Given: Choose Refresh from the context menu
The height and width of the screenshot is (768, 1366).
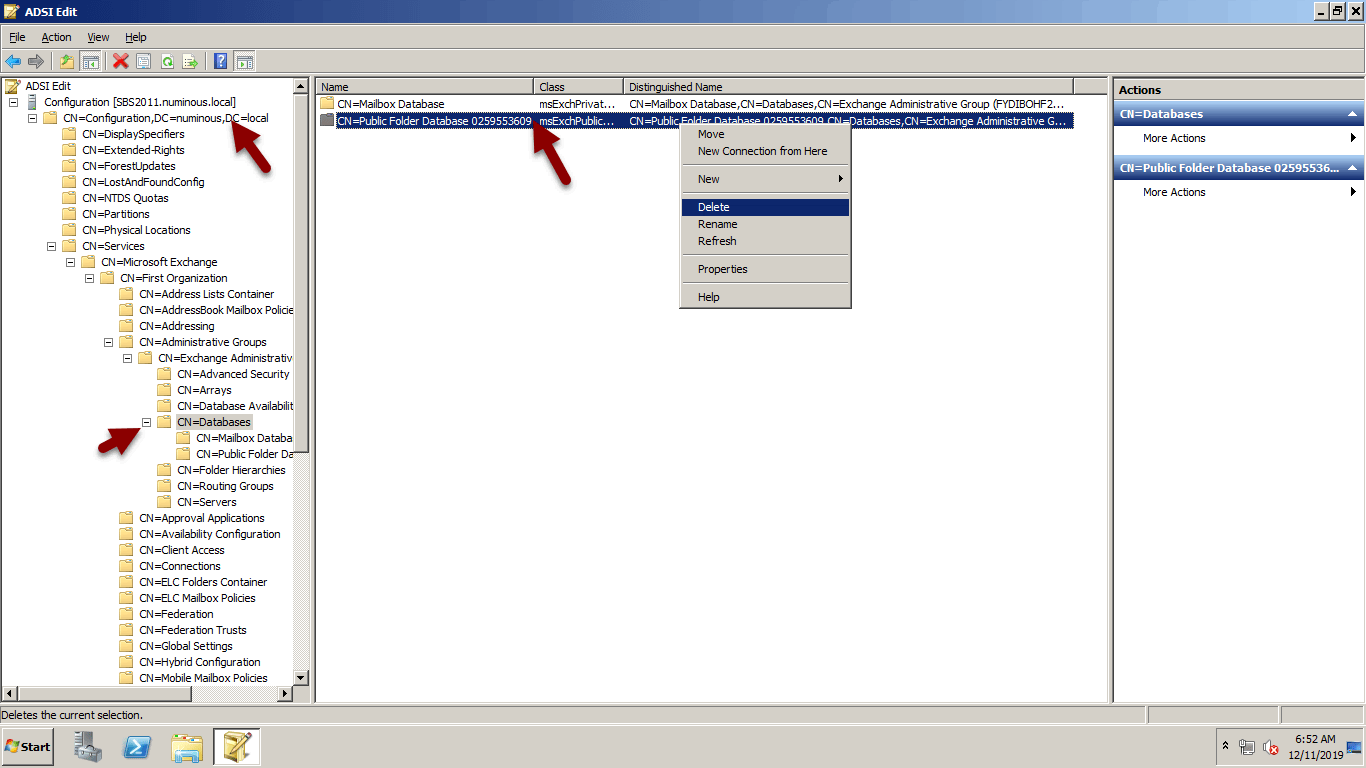Looking at the screenshot, I should (x=765, y=241).
